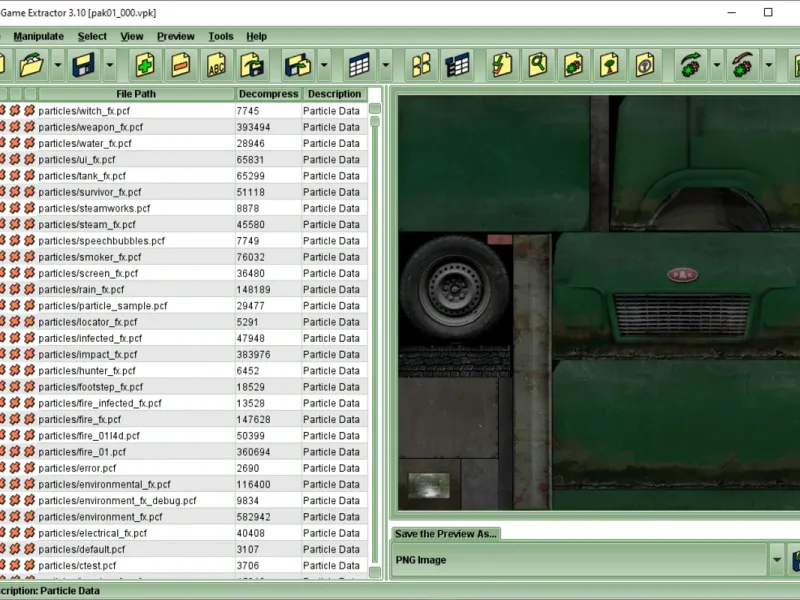Click decompress size value 383976

[x=254, y=355]
